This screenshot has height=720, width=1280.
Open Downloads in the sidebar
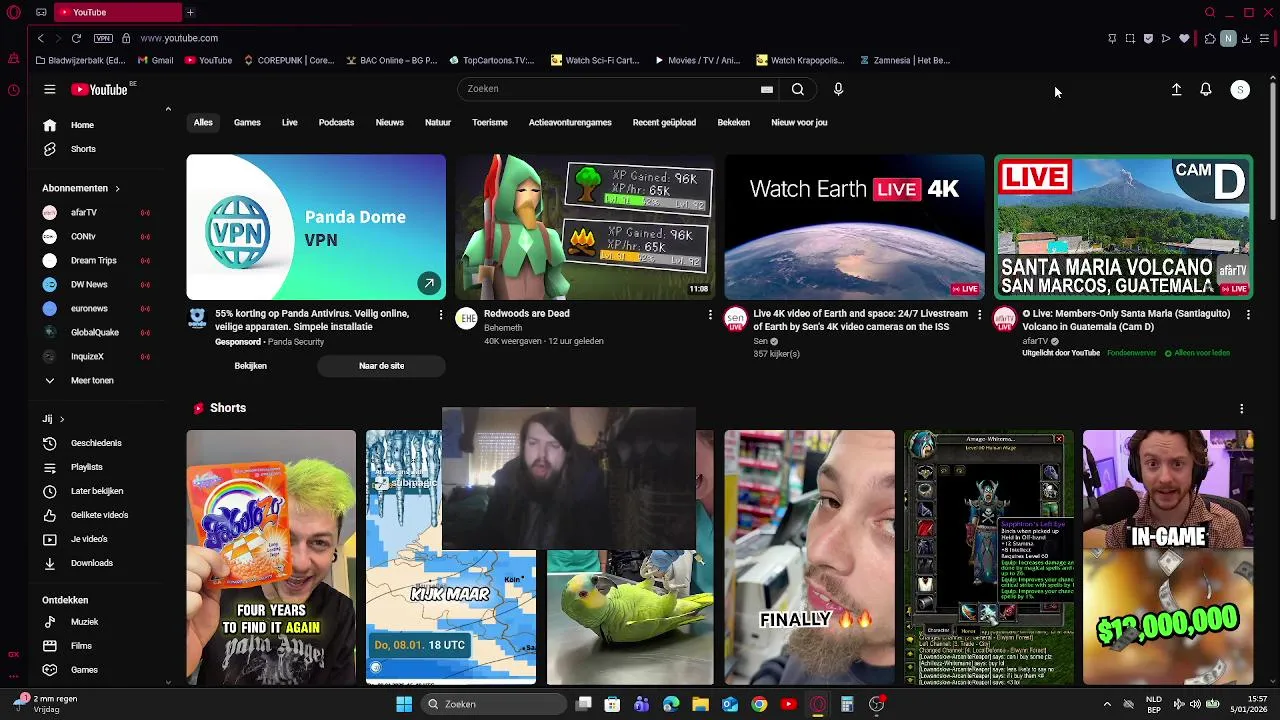(x=92, y=563)
